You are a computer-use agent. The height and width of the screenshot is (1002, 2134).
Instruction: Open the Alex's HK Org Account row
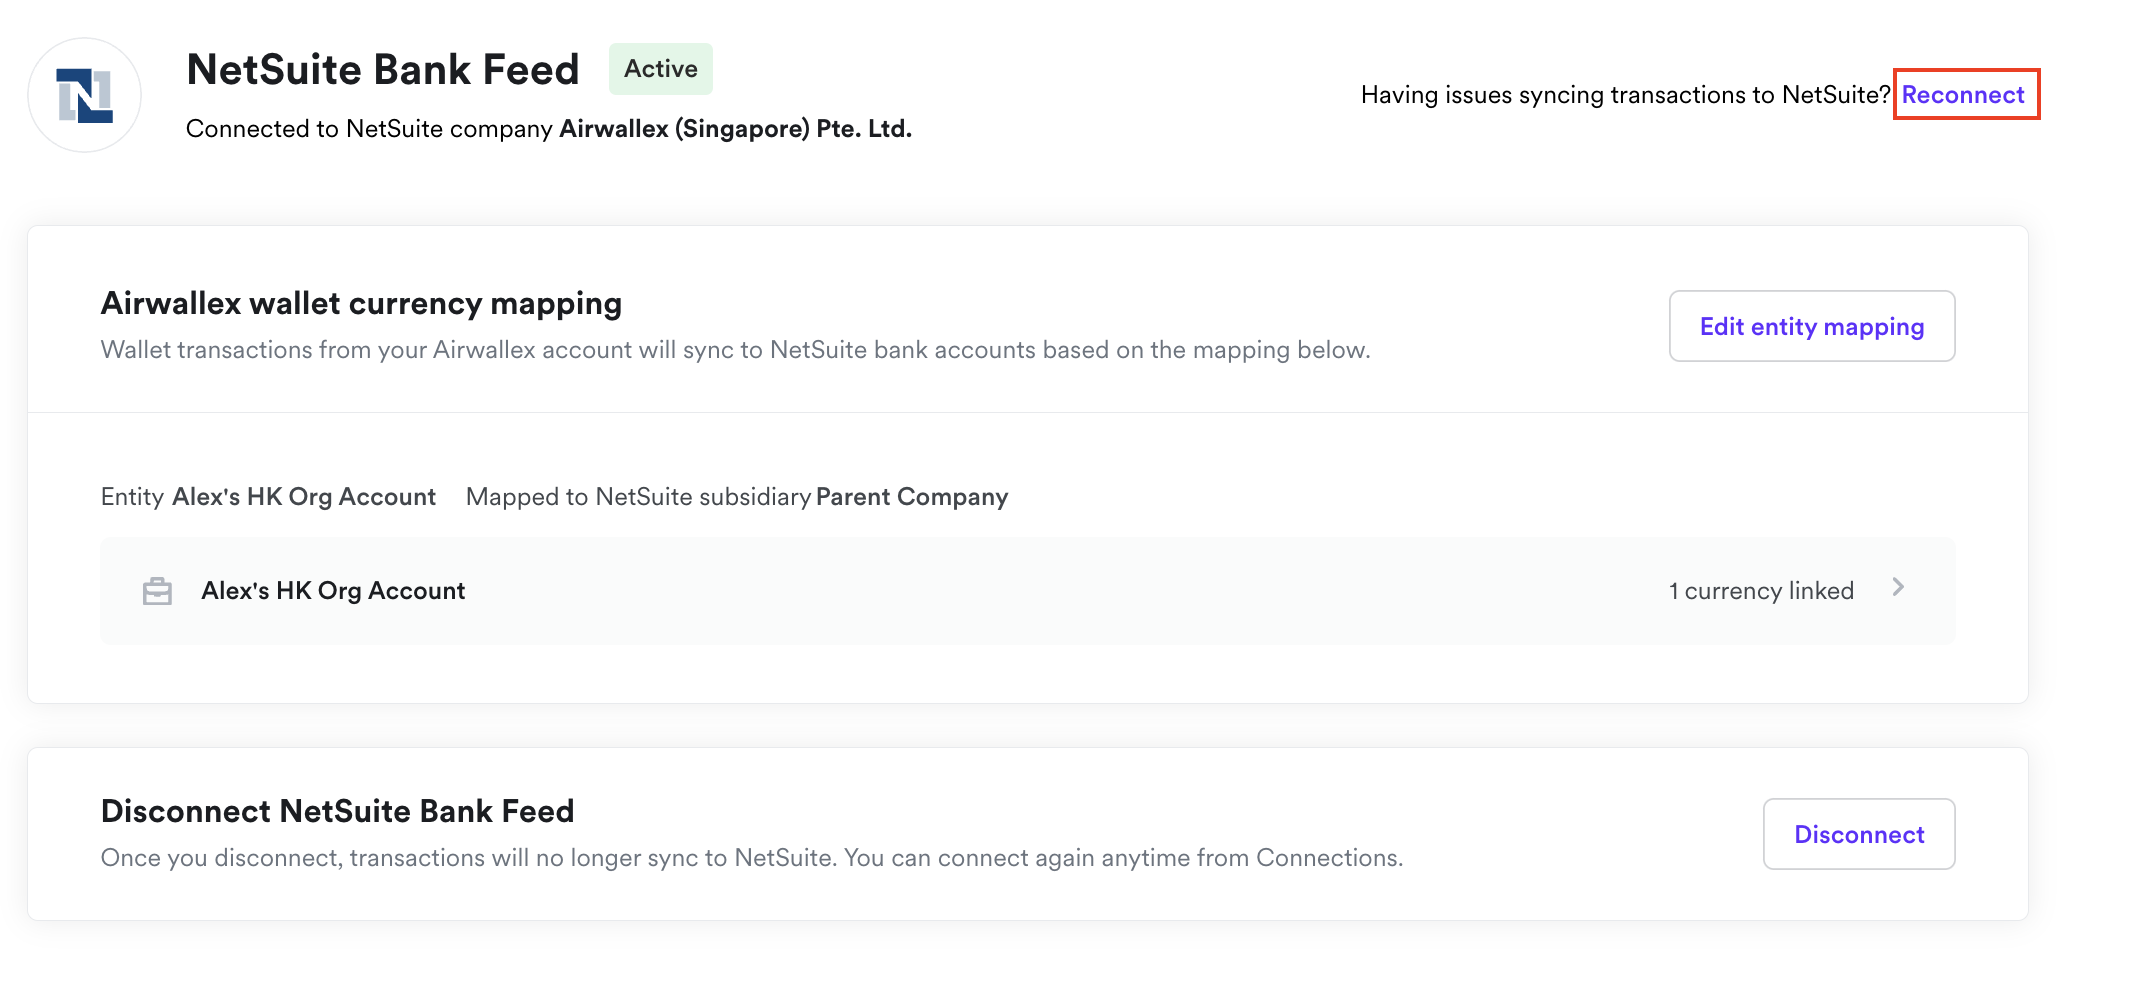pos(1028,591)
